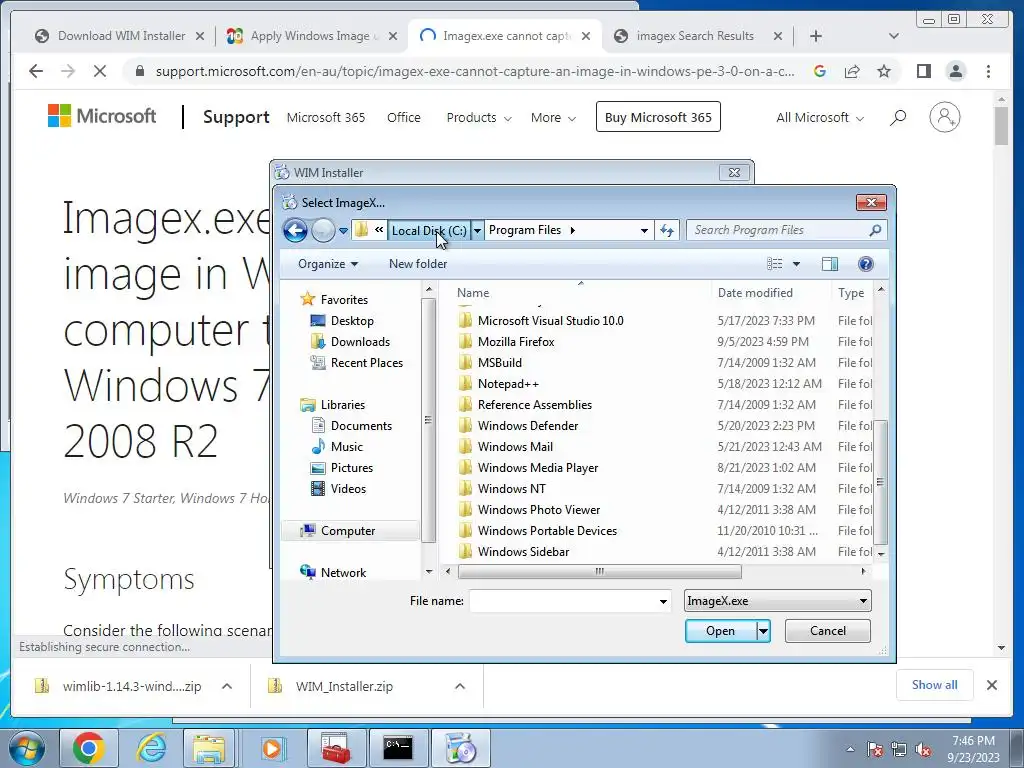Select Downloads in the navigation pane
Screen dimensions: 1024x768
360,342
